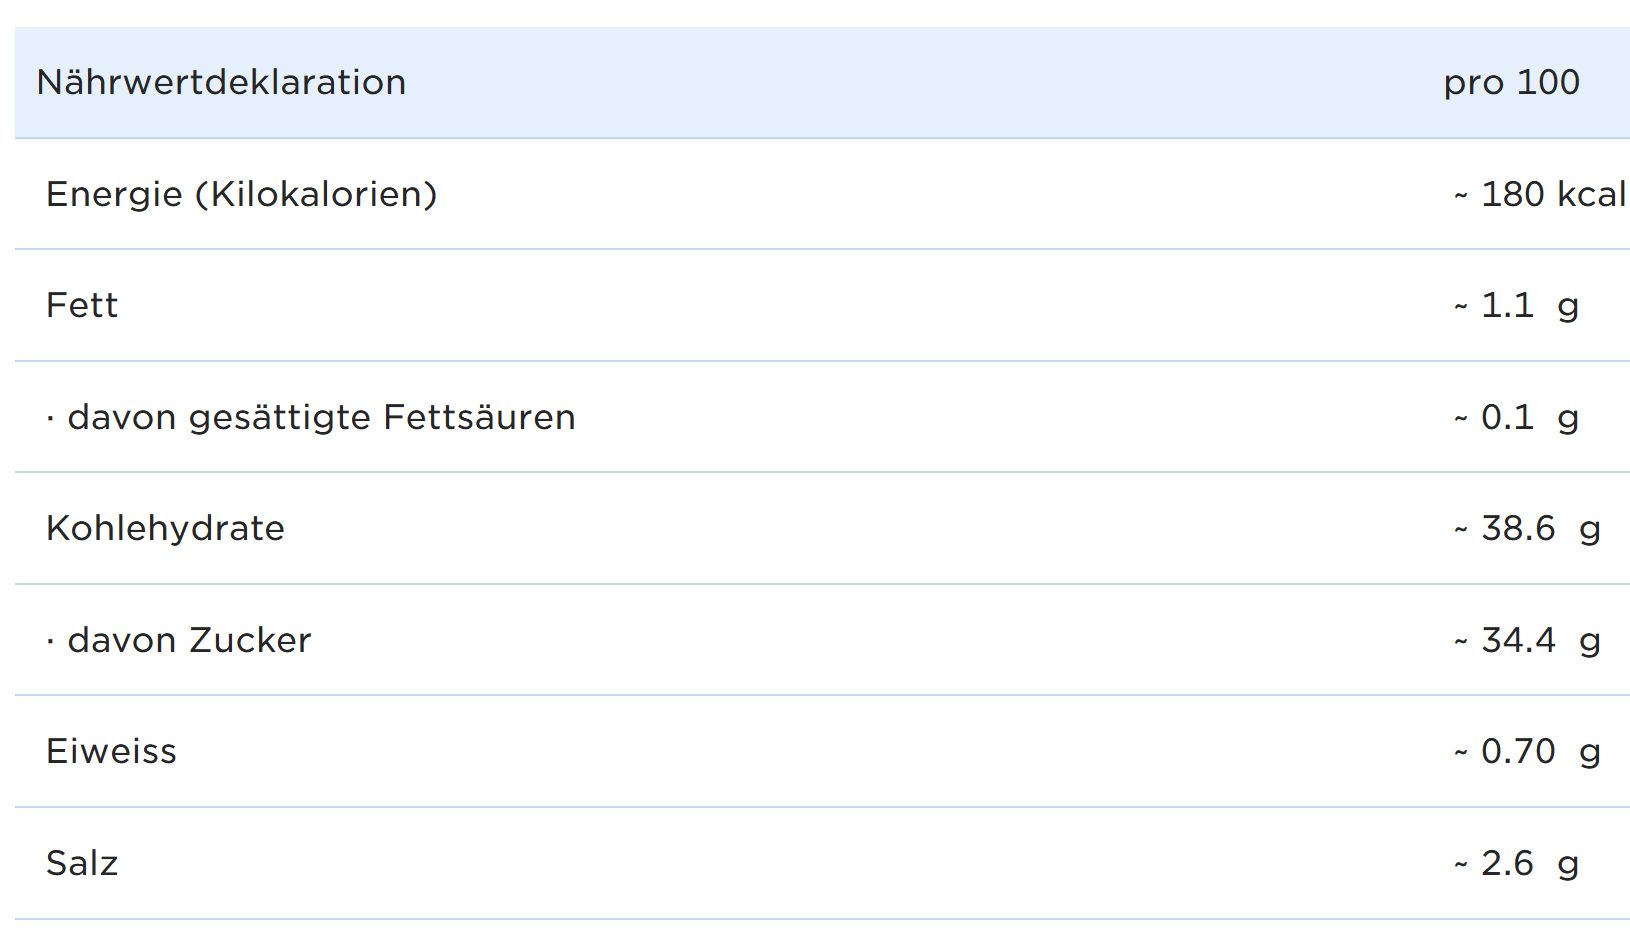Select the 1.1 fat value

tap(1507, 305)
